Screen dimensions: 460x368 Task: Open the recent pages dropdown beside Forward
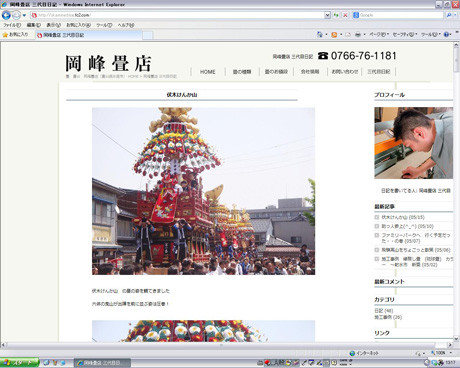coord(24,15)
